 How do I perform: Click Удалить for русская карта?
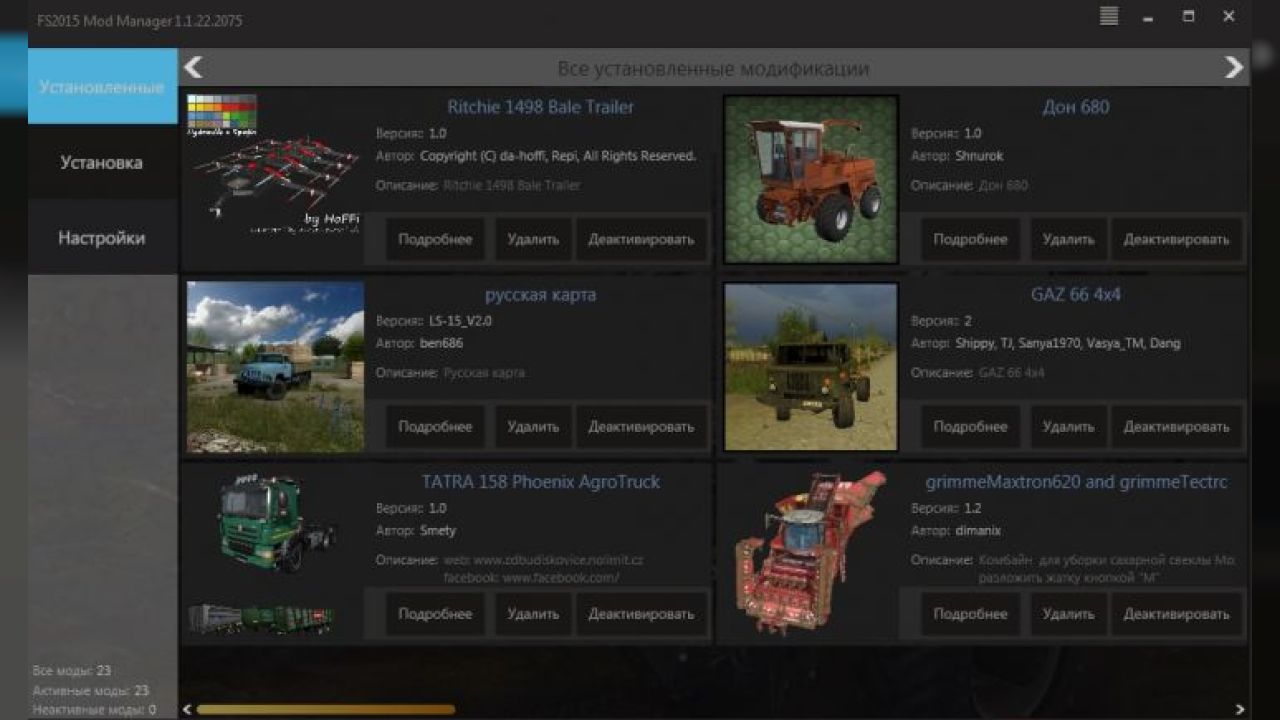click(x=533, y=426)
